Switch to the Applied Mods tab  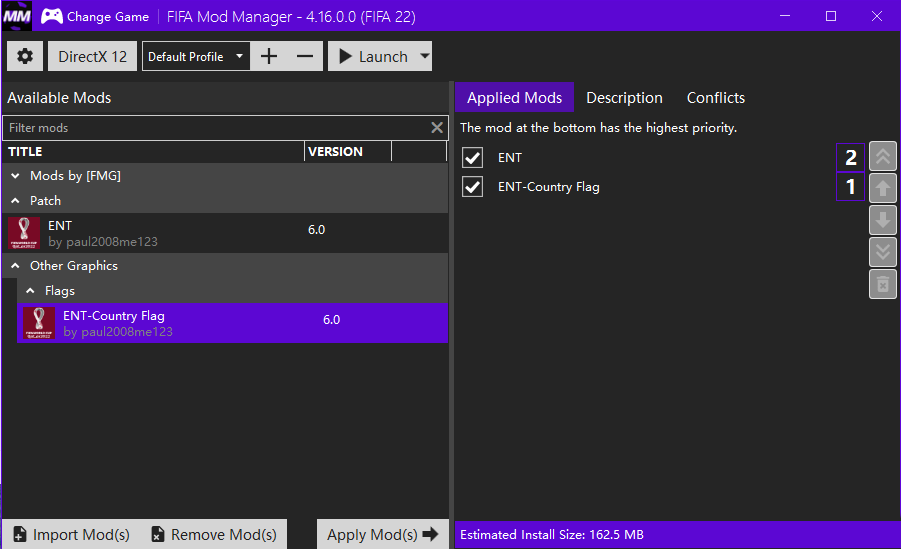(514, 98)
